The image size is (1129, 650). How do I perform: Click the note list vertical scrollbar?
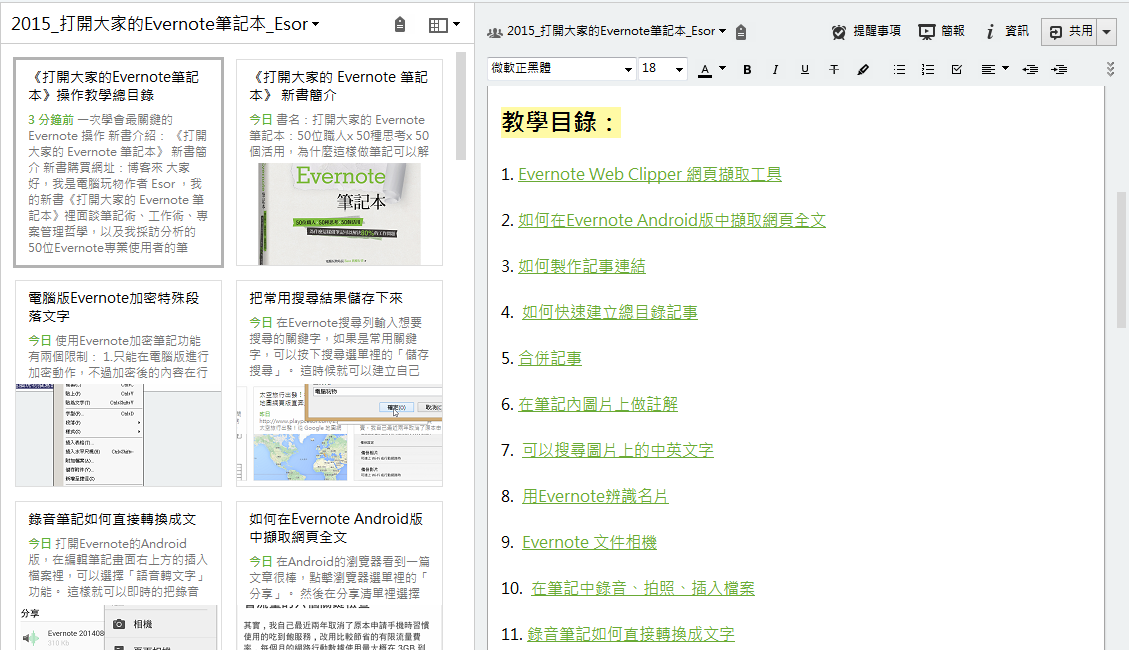[x=461, y=106]
